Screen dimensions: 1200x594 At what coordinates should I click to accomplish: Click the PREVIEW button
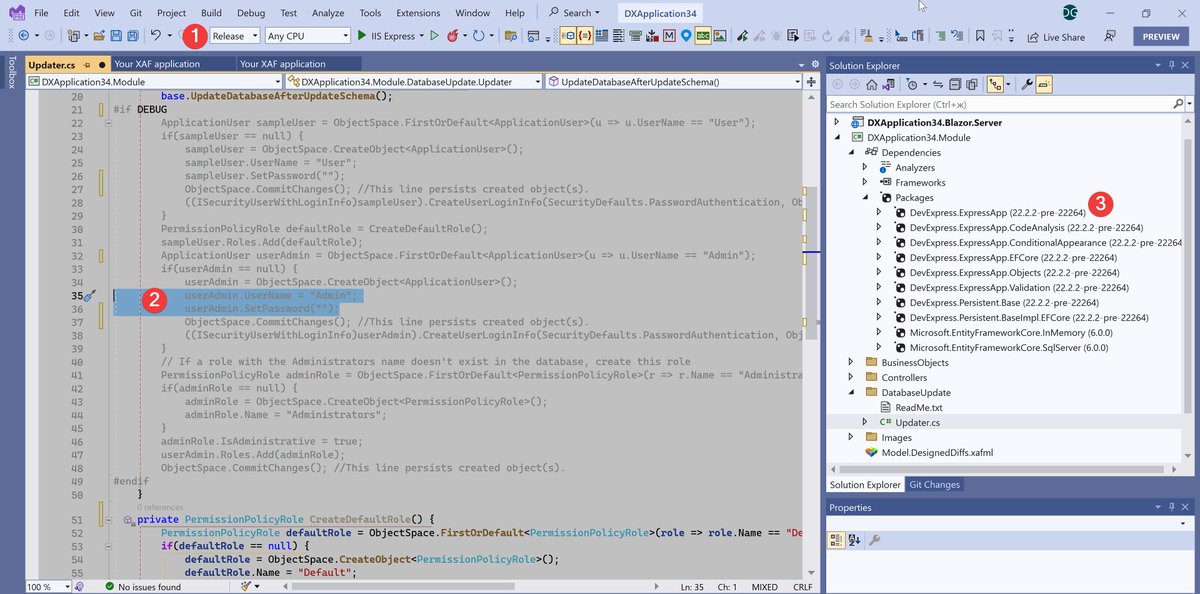click(1161, 36)
